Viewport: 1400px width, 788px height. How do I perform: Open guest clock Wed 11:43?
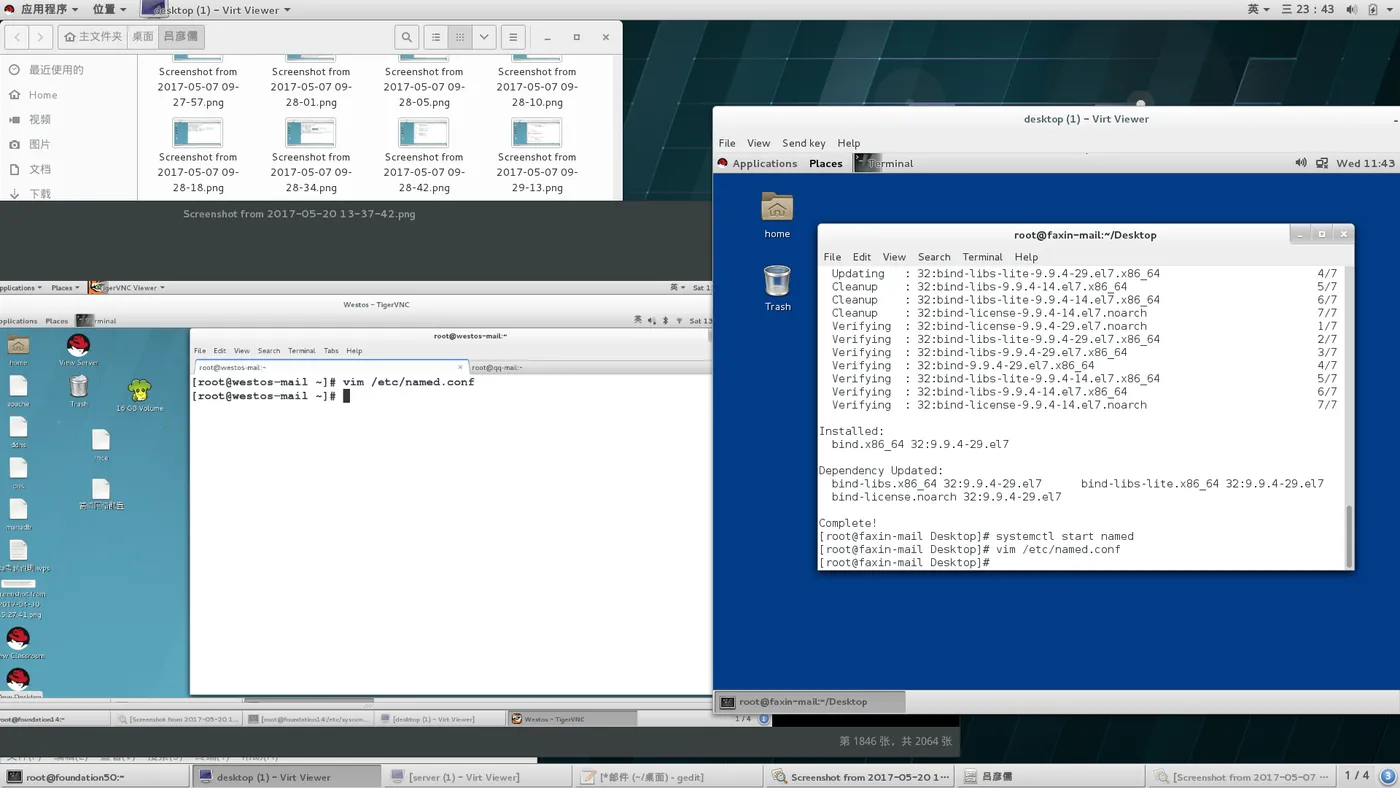[1365, 163]
